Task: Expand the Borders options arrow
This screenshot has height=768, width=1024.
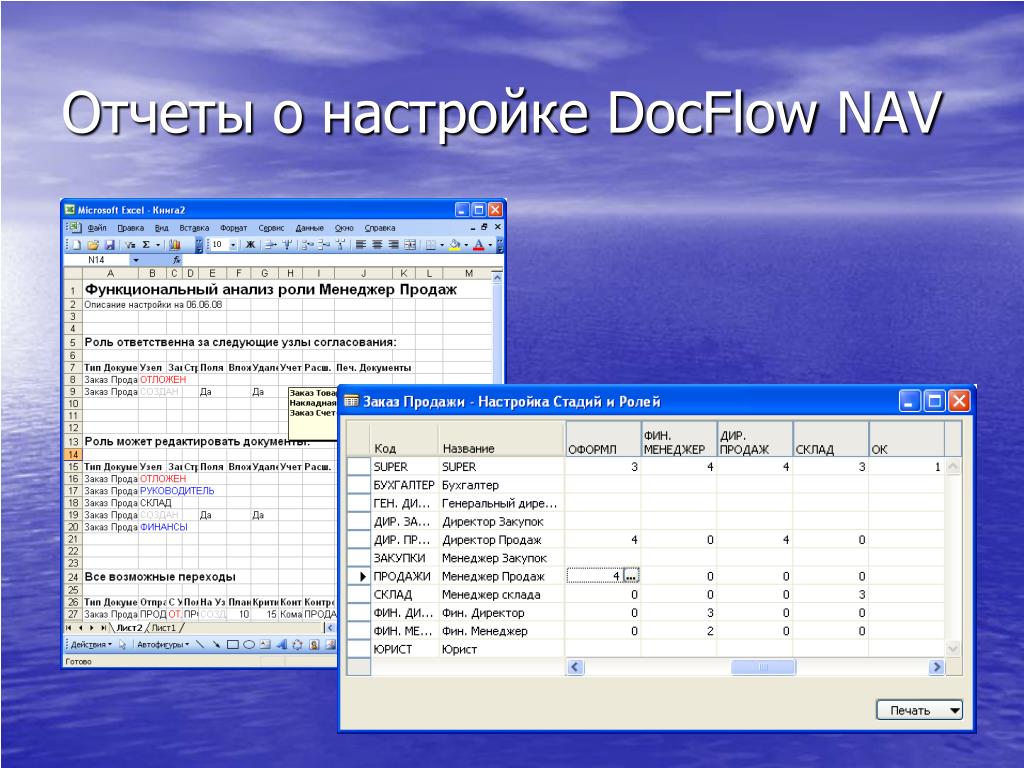Action: pos(442,246)
